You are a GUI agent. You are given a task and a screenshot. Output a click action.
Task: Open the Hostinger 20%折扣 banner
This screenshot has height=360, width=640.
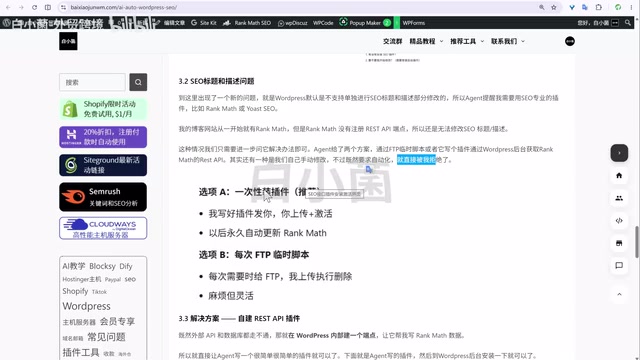coord(103,137)
